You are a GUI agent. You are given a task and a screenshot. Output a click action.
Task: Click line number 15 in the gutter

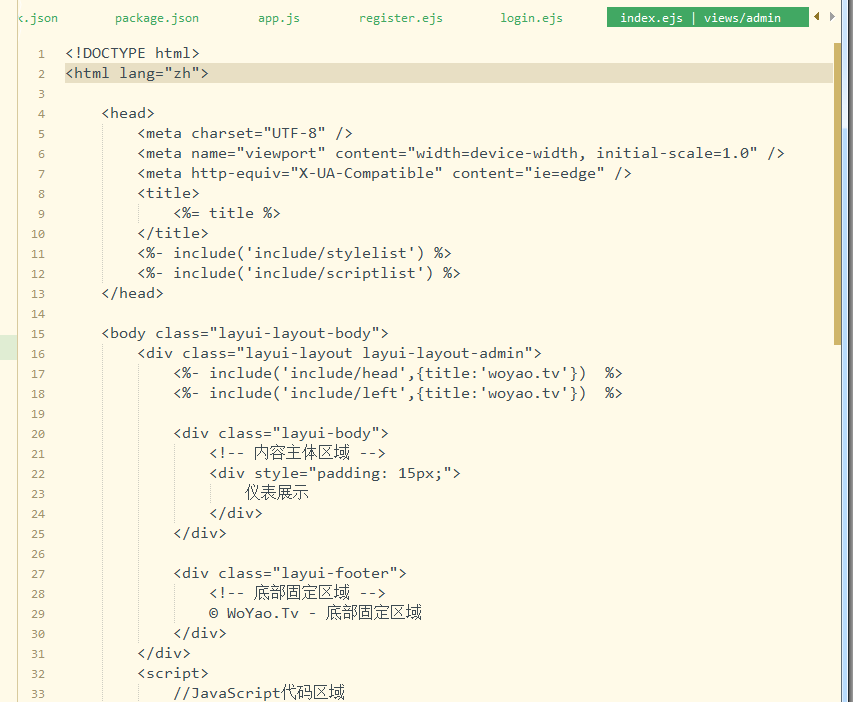(x=38, y=334)
